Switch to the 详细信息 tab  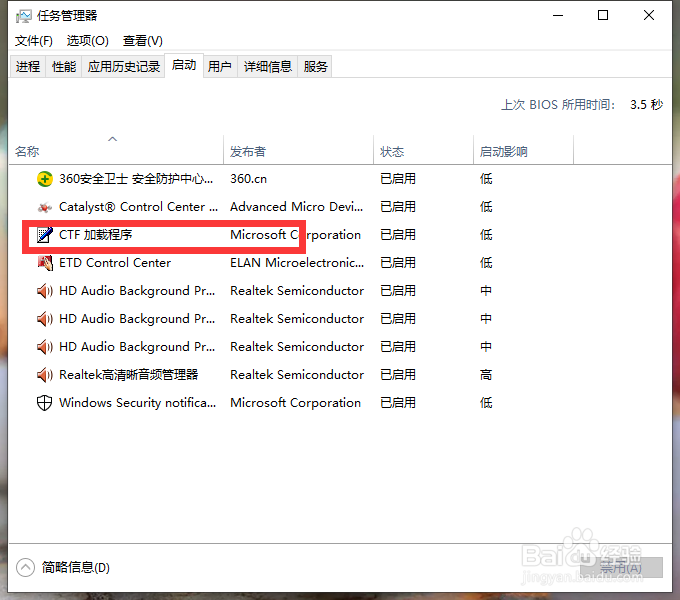pos(268,67)
